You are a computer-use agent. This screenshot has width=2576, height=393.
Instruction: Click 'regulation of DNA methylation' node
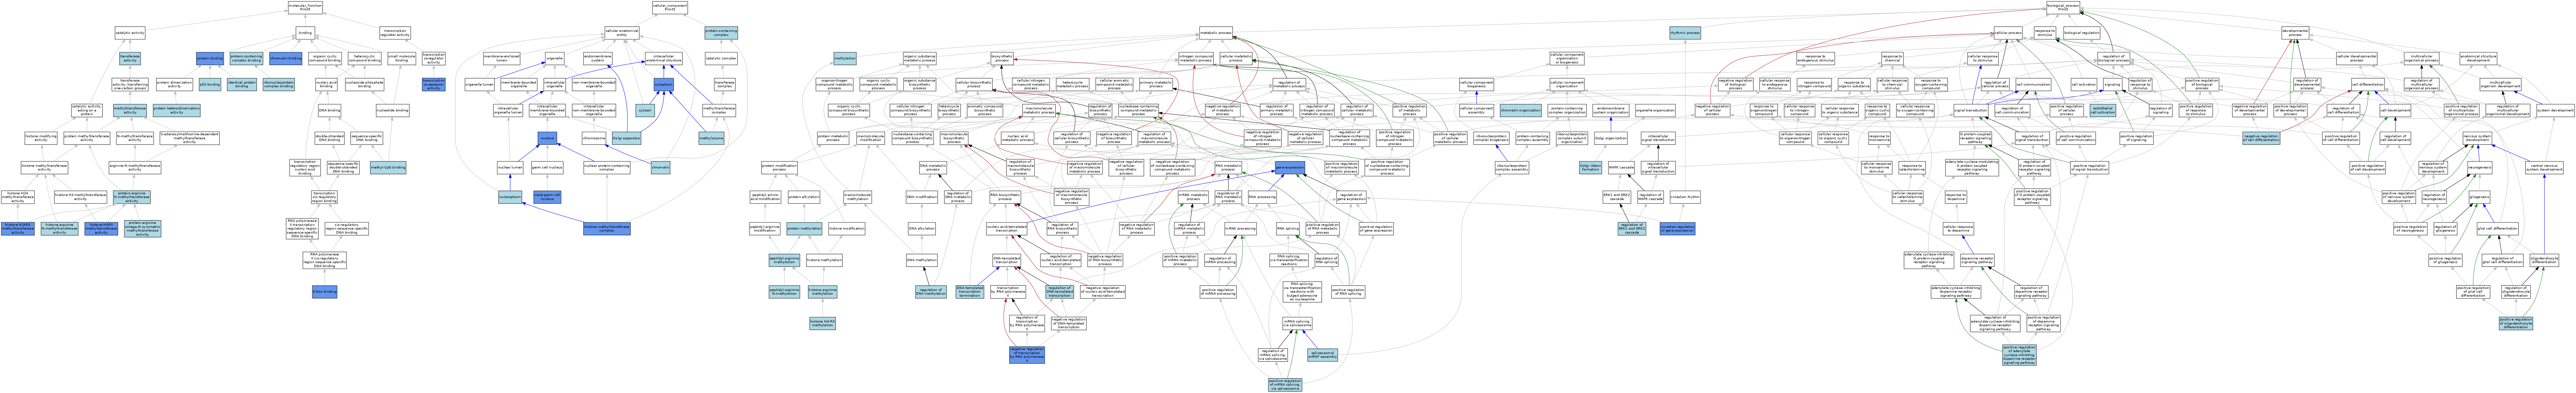pyautogui.click(x=931, y=292)
